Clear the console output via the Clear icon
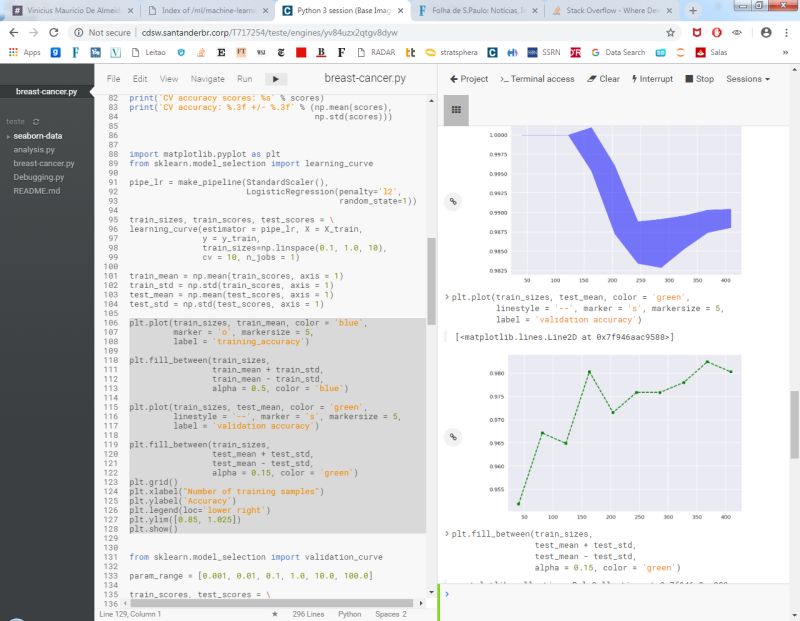 (x=592, y=78)
